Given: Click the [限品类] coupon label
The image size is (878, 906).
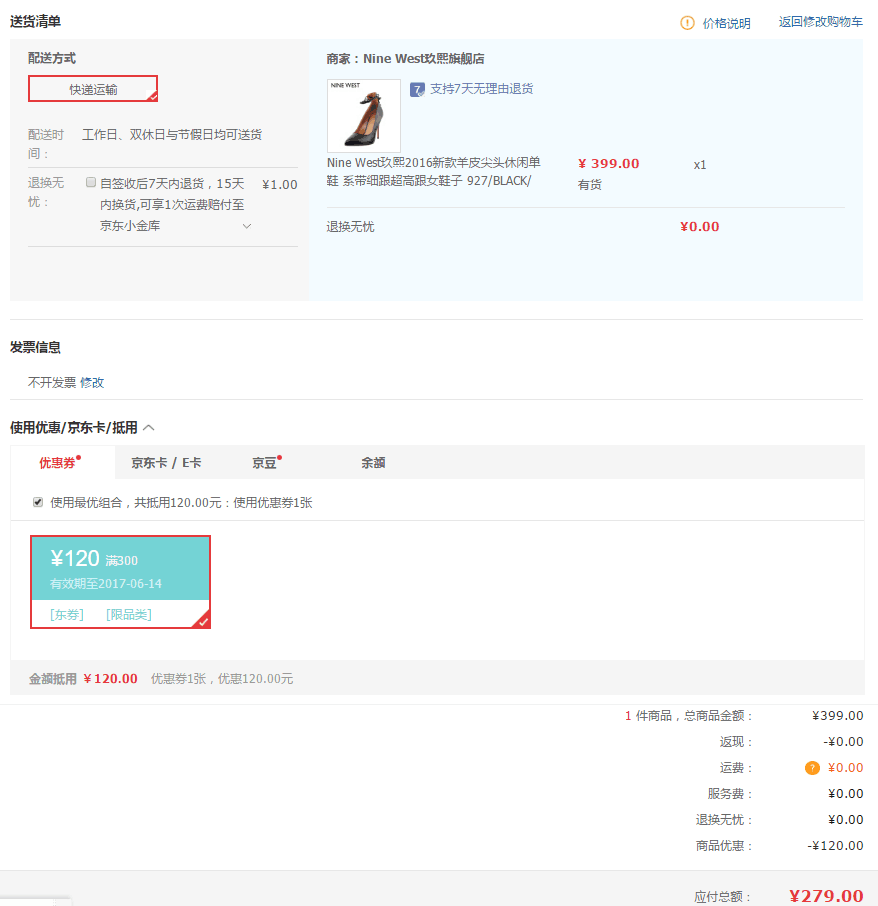Looking at the screenshot, I should click(129, 614).
